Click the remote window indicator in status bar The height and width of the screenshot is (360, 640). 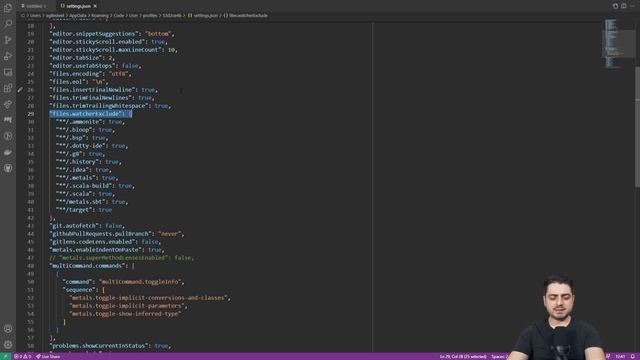[x=5, y=356]
